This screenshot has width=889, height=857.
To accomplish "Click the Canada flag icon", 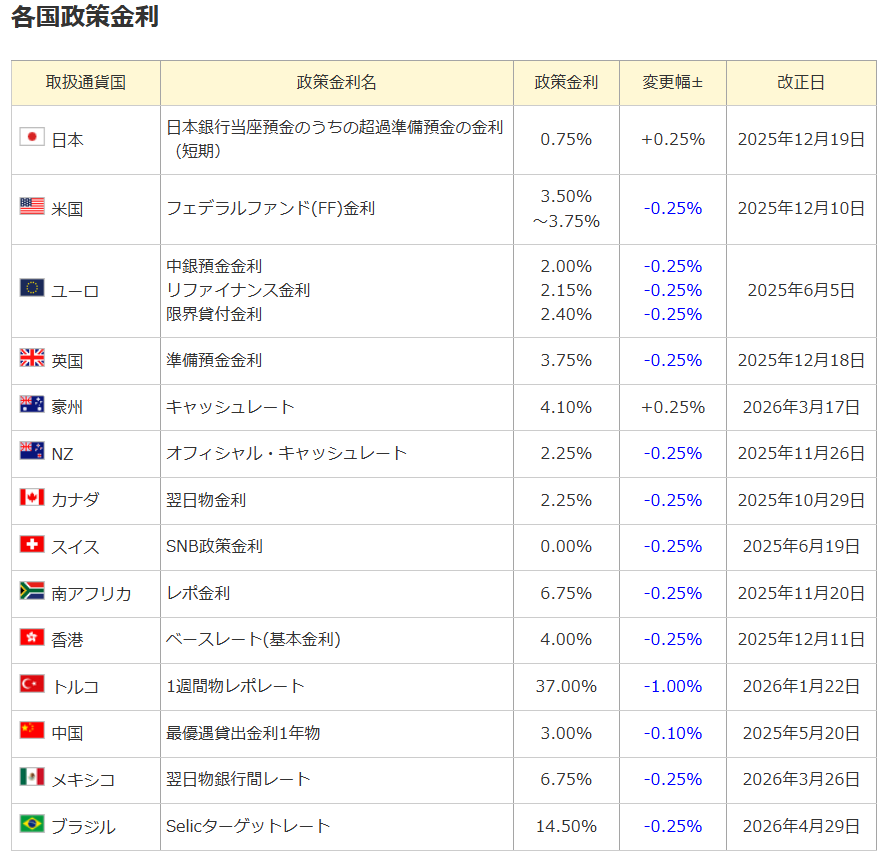I will point(32,497).
